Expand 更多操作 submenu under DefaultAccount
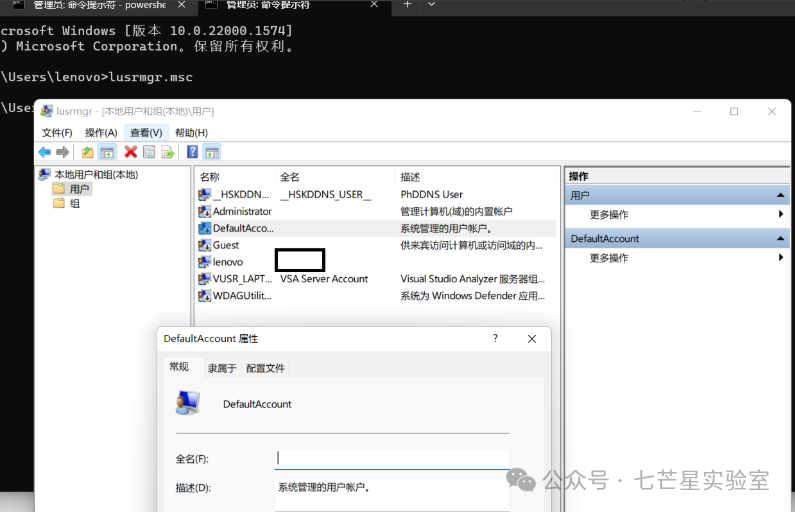The height and width of the screenshot is (512, 795). 781,258
